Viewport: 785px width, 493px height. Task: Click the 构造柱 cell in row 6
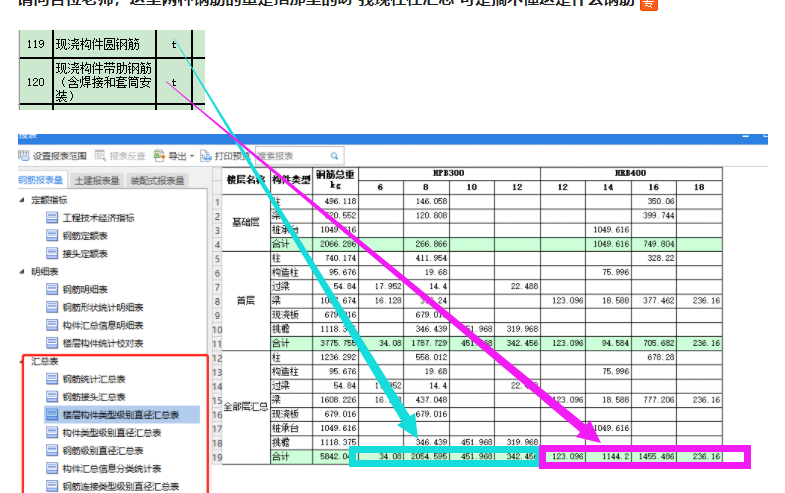[291, 272]
